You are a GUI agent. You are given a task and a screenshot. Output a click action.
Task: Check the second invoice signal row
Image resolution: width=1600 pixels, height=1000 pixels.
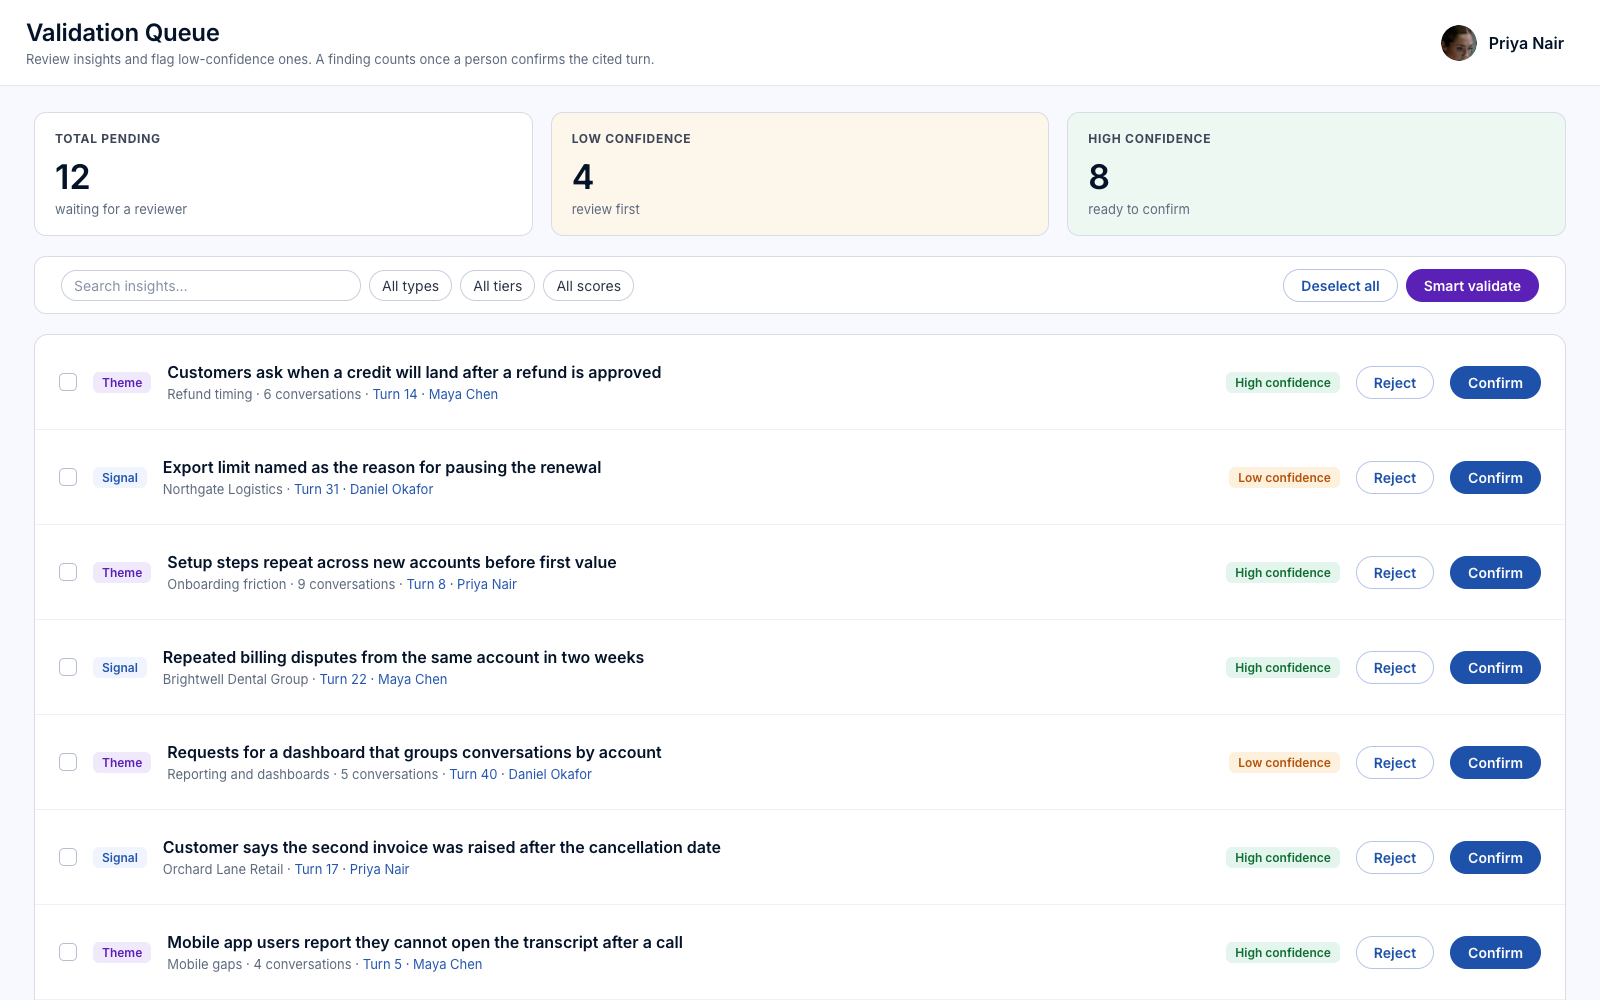coord(68,857)
